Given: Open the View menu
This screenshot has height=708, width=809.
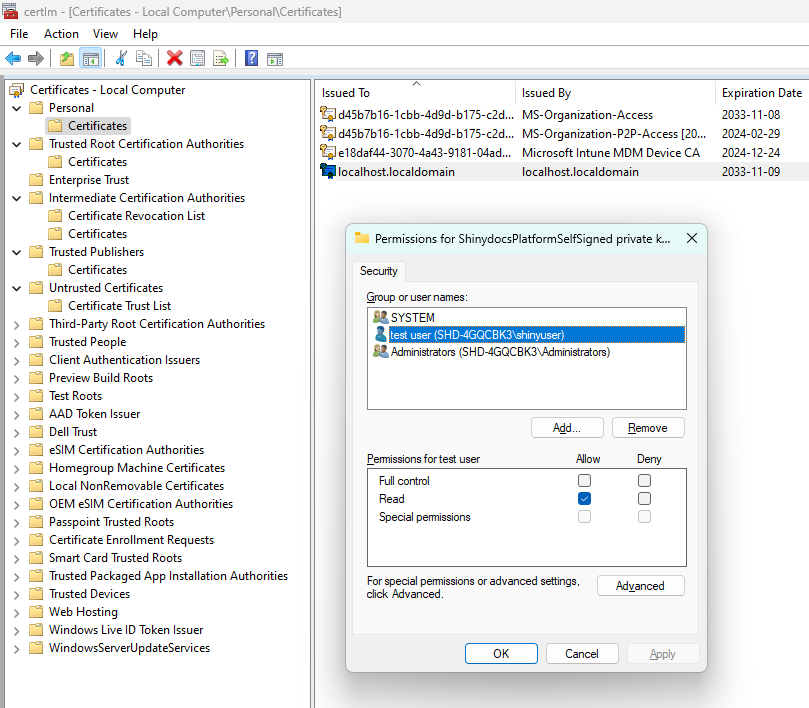Looking at the screenshot, I should coord(105,33).
